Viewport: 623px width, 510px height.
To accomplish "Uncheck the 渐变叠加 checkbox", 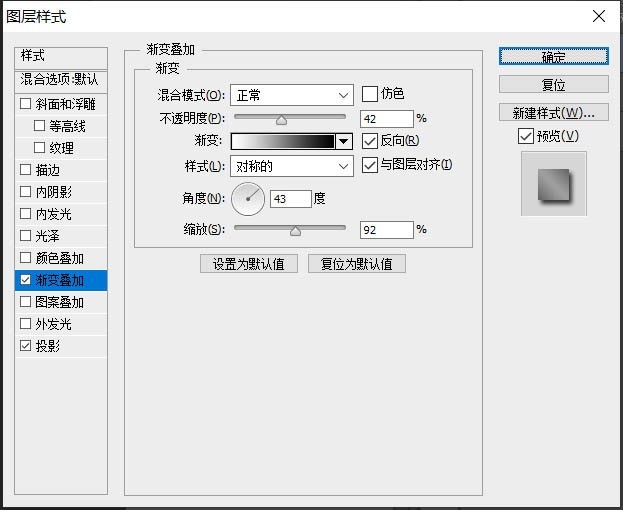I will pos(25,280).
